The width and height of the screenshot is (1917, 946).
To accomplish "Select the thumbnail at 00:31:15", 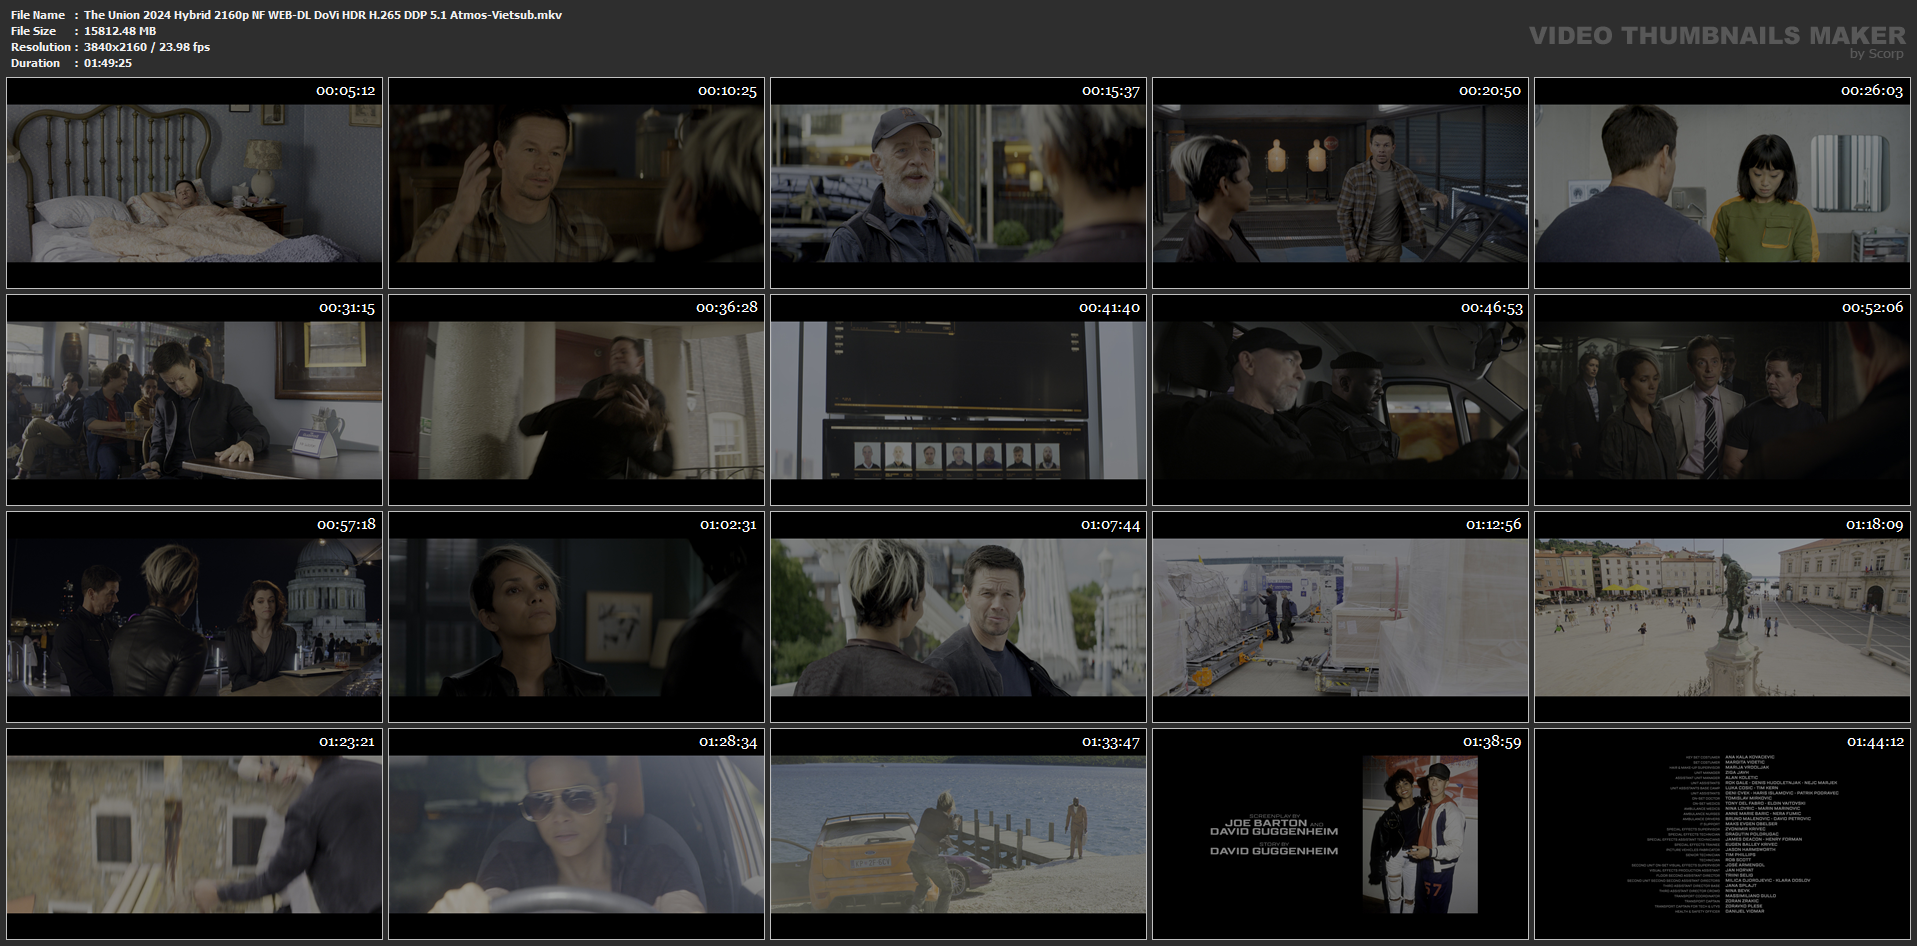I will pos(194,400).
